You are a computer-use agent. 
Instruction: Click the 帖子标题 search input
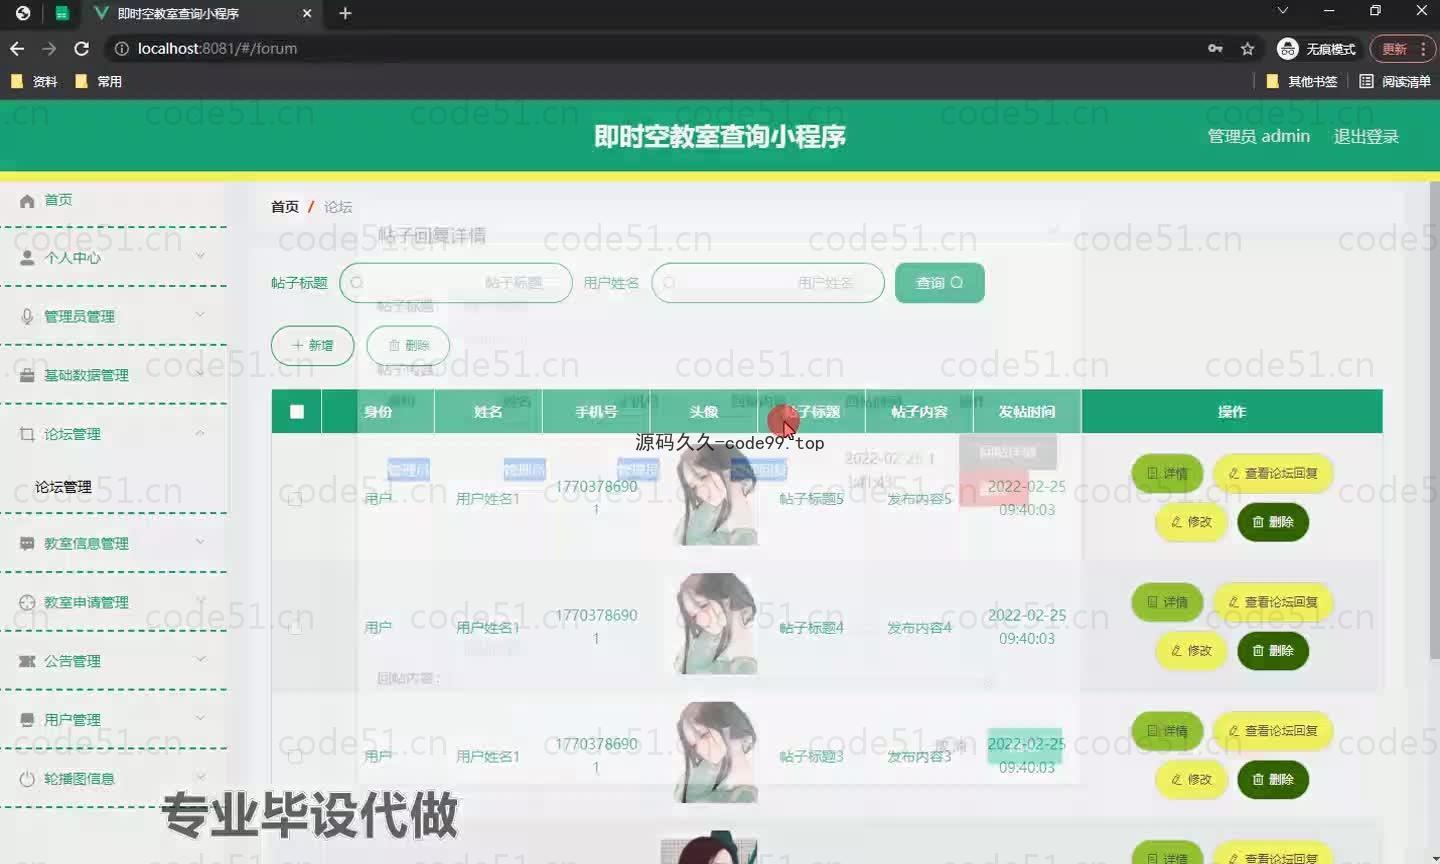(456, 283)
